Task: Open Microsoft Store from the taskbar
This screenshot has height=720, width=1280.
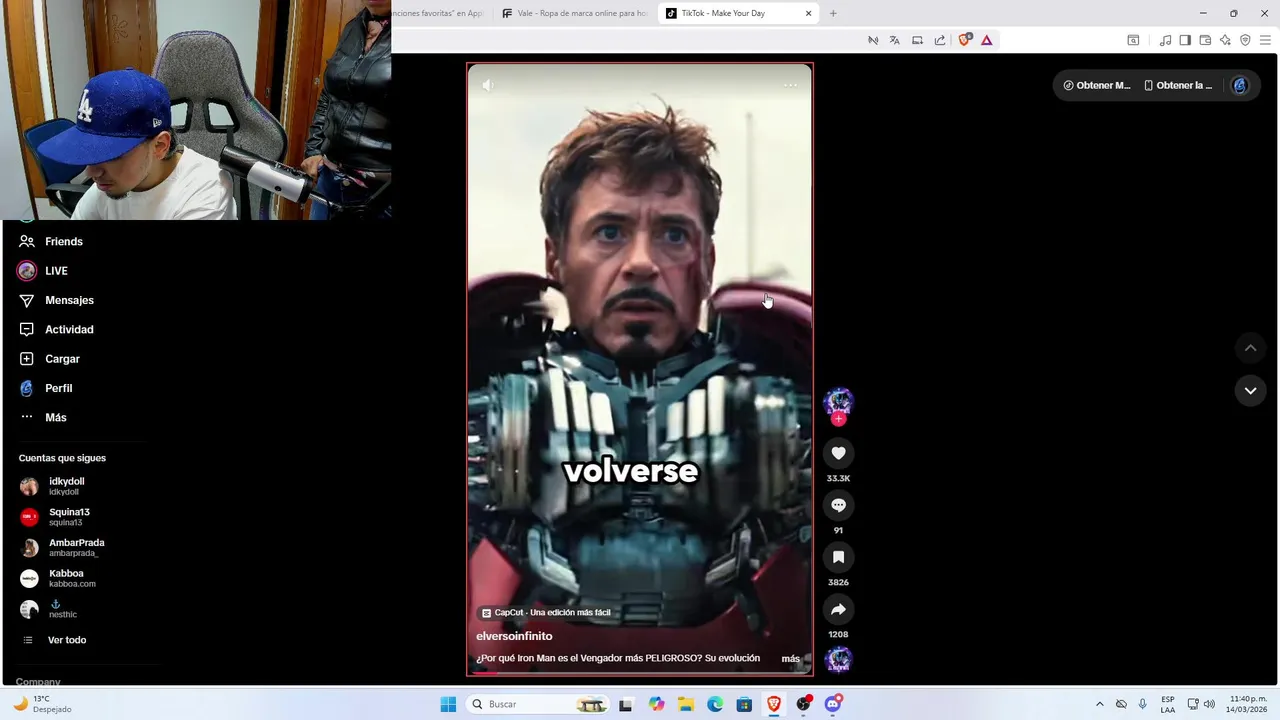Action: point(744,704)
